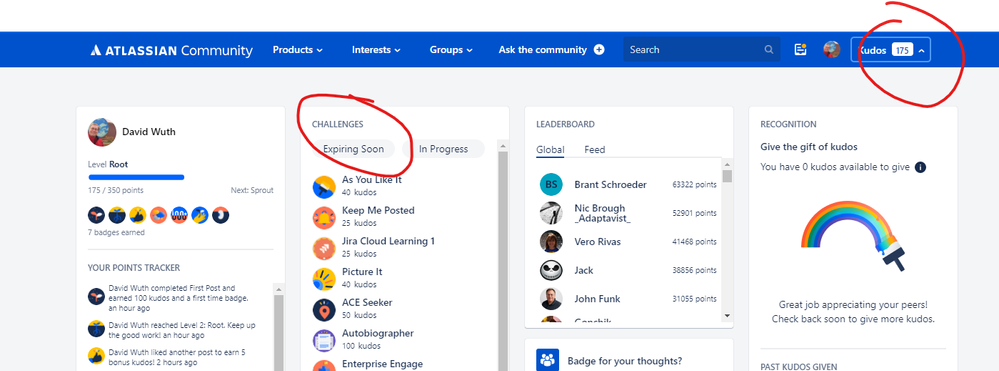Click the thumbs-up badge icon

click(138, 215)
